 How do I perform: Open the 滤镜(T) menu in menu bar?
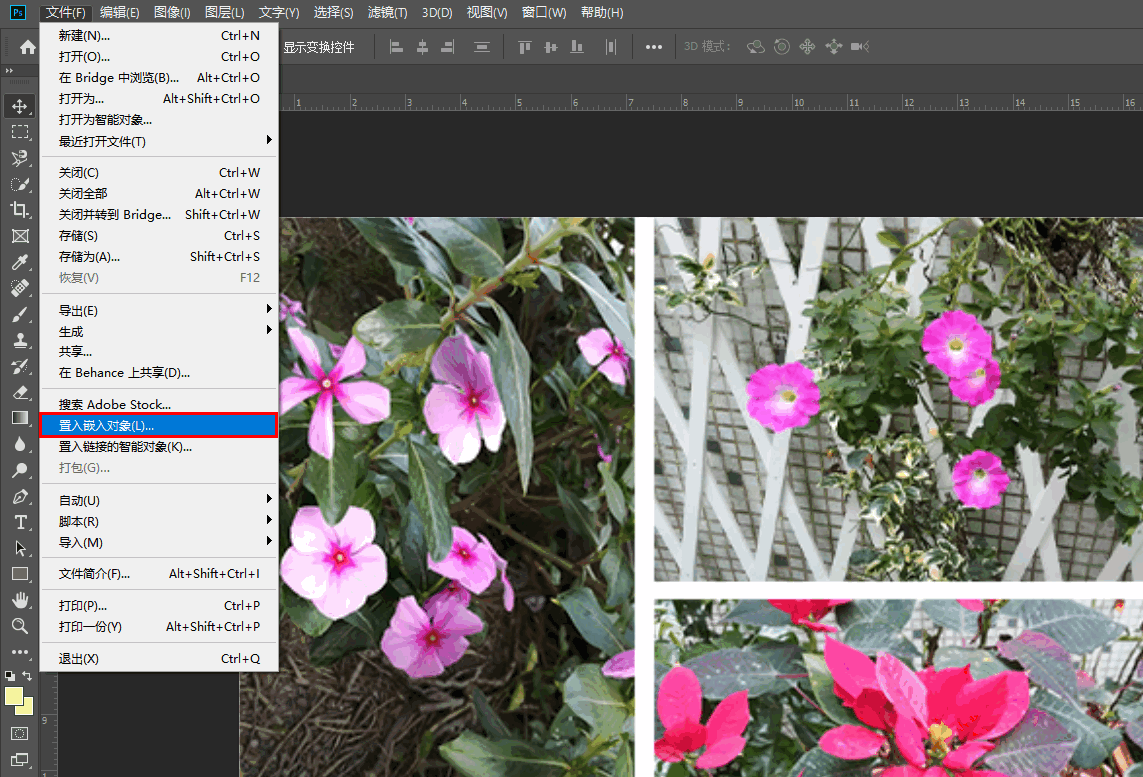[387, 12]
